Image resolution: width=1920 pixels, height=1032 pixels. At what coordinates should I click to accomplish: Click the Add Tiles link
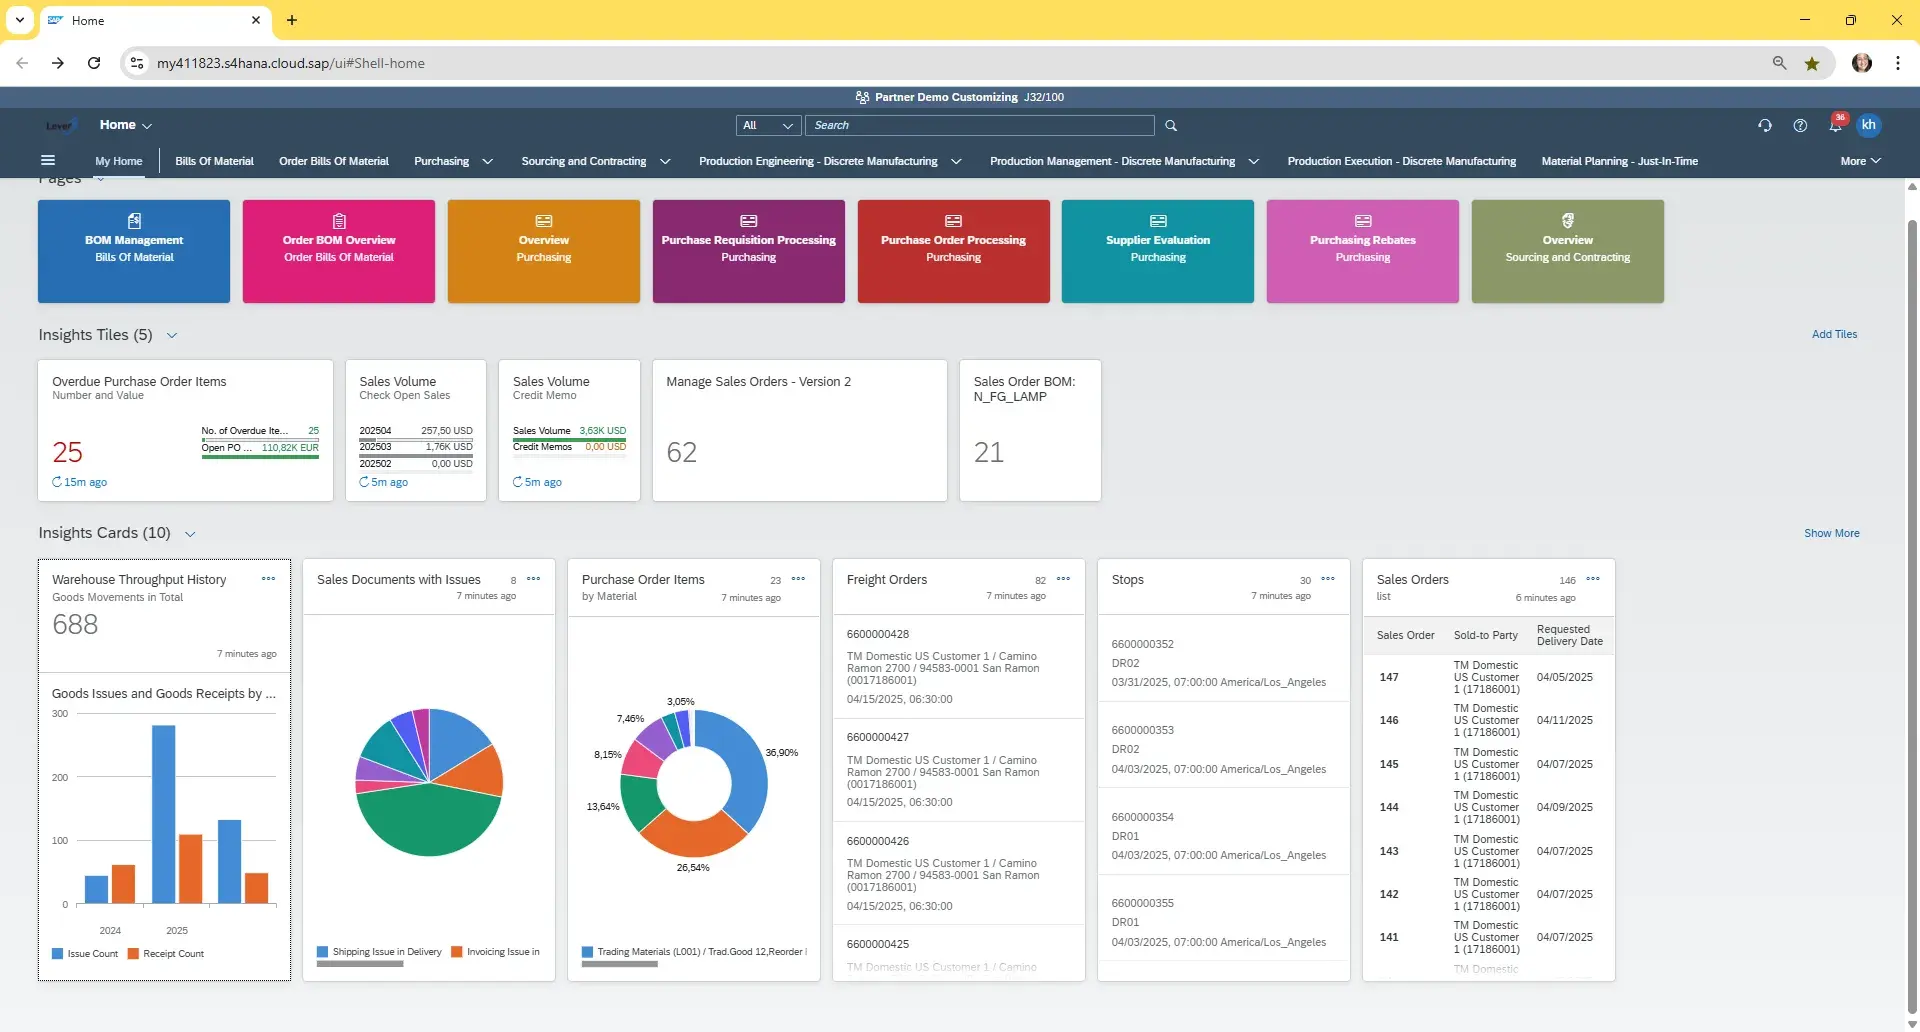[x=1834, y=335]
